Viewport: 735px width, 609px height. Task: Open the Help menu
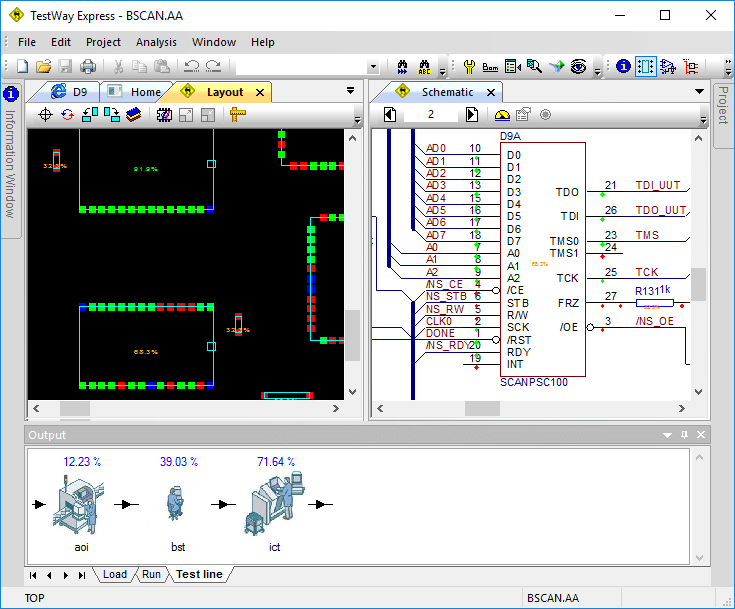pos(262,42)
